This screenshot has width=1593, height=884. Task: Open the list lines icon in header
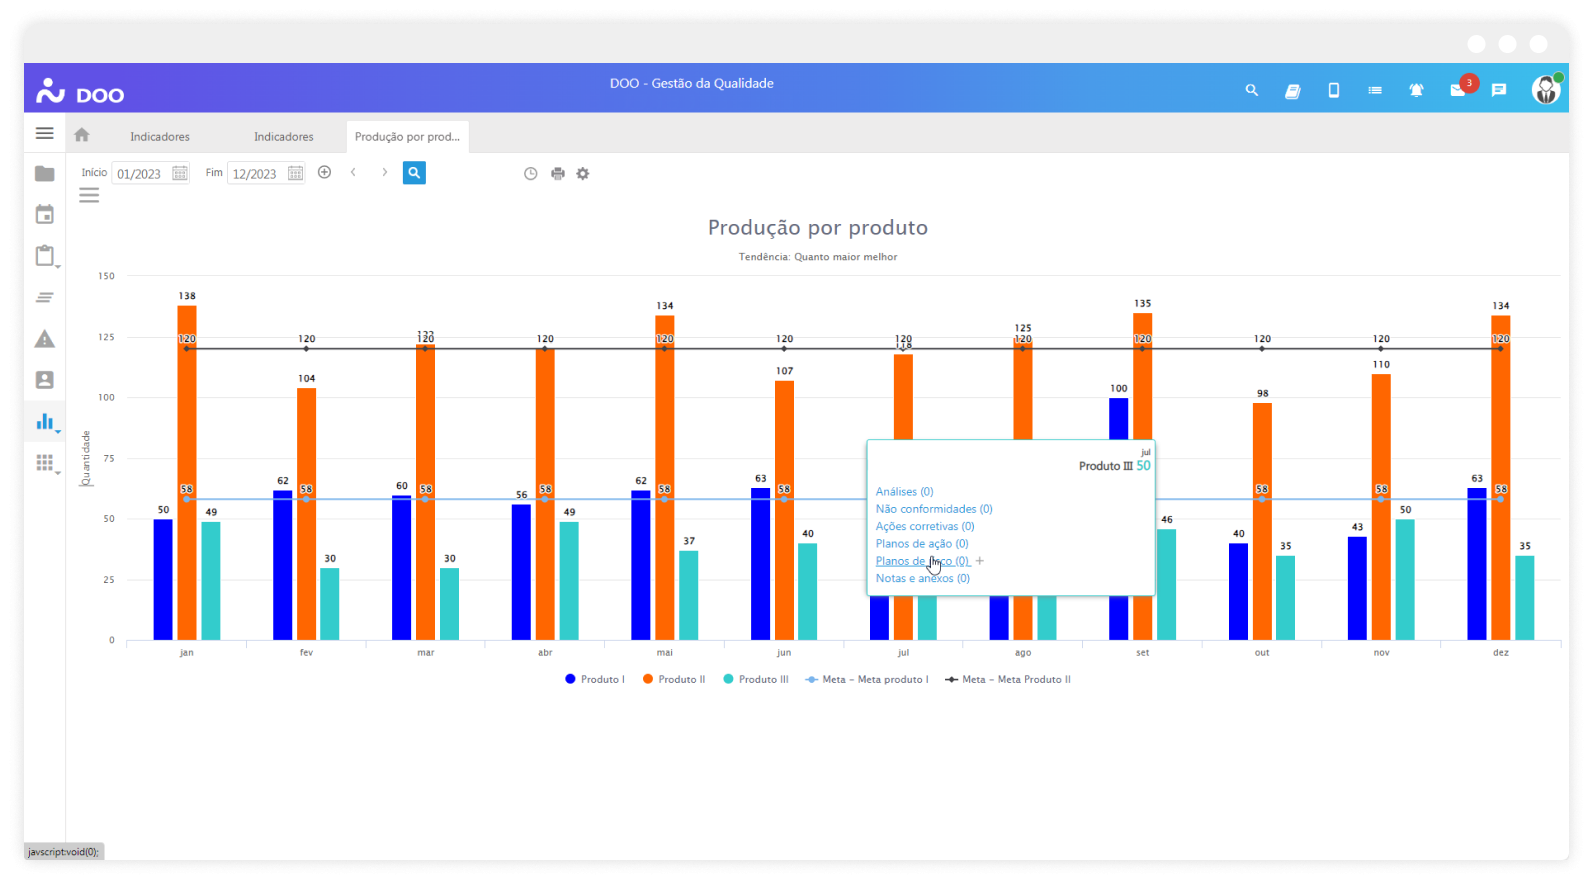click(1375, 90)
